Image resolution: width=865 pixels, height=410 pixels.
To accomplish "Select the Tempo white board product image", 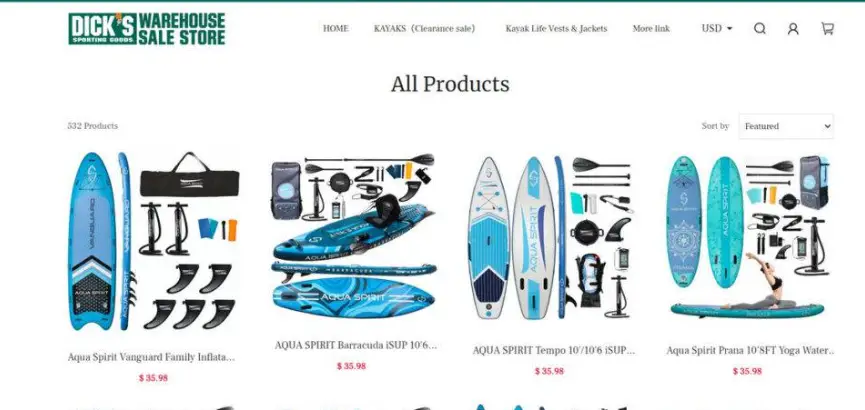I will click(x=549, y=238).
